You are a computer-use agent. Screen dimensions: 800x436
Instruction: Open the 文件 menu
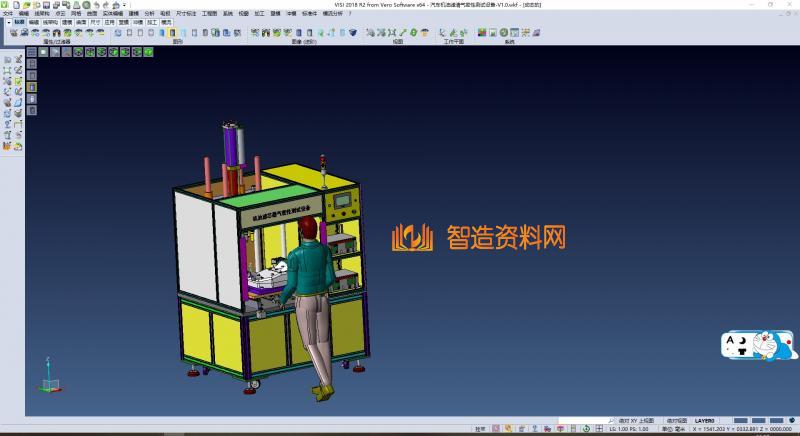click(8, 13)
